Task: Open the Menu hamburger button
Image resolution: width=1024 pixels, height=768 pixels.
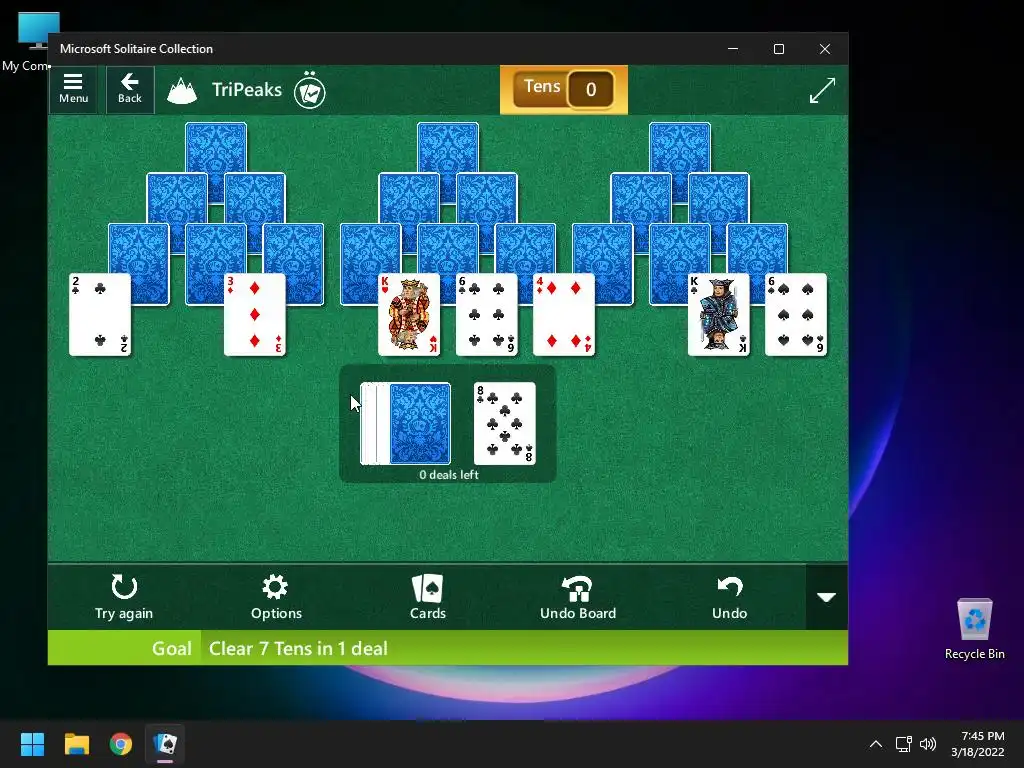Action: (x=73, y=89)
